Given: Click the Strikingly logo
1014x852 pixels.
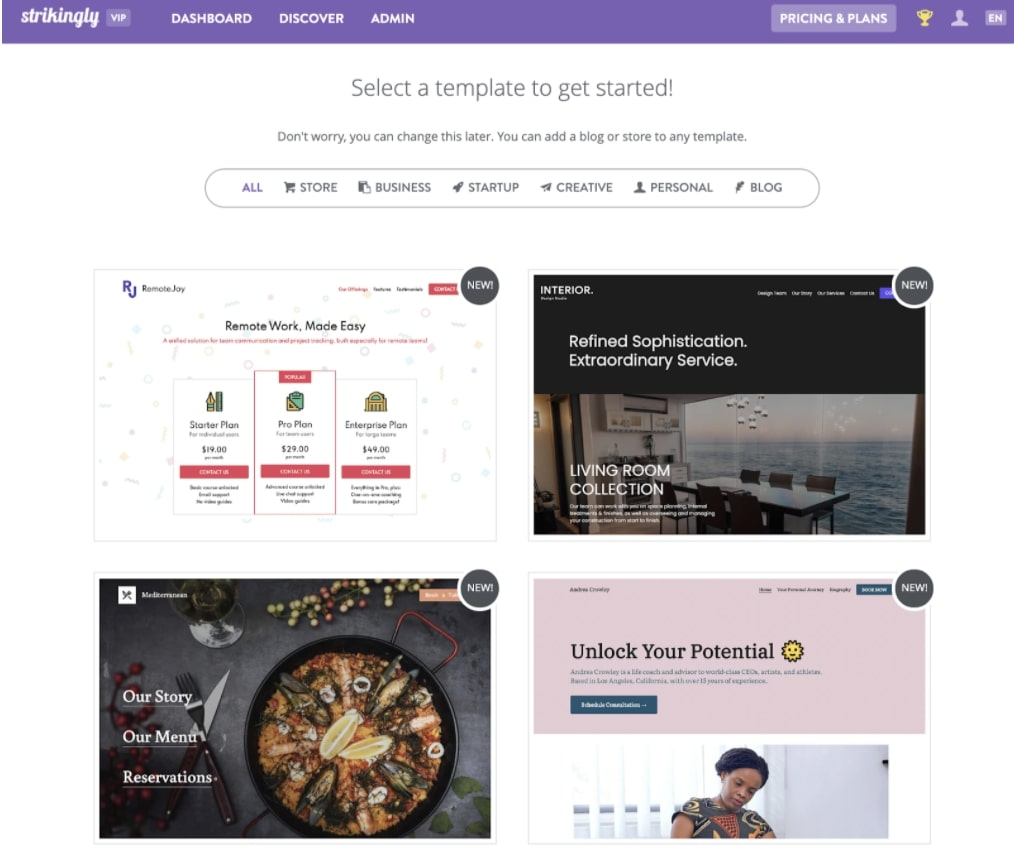Looking at the screenshot, I should tap(59, 17).
